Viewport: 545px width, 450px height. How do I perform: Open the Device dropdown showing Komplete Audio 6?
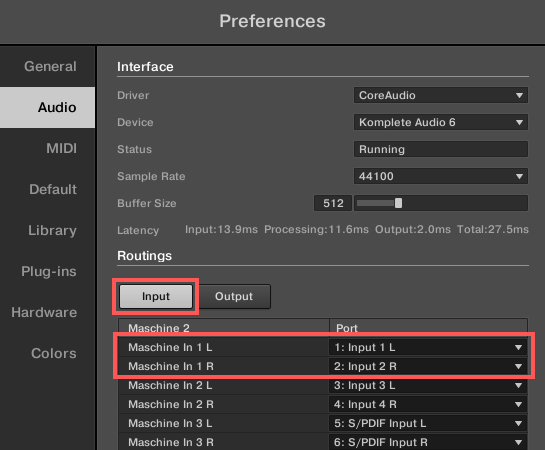pyautogui.click(x=441, y=122)
